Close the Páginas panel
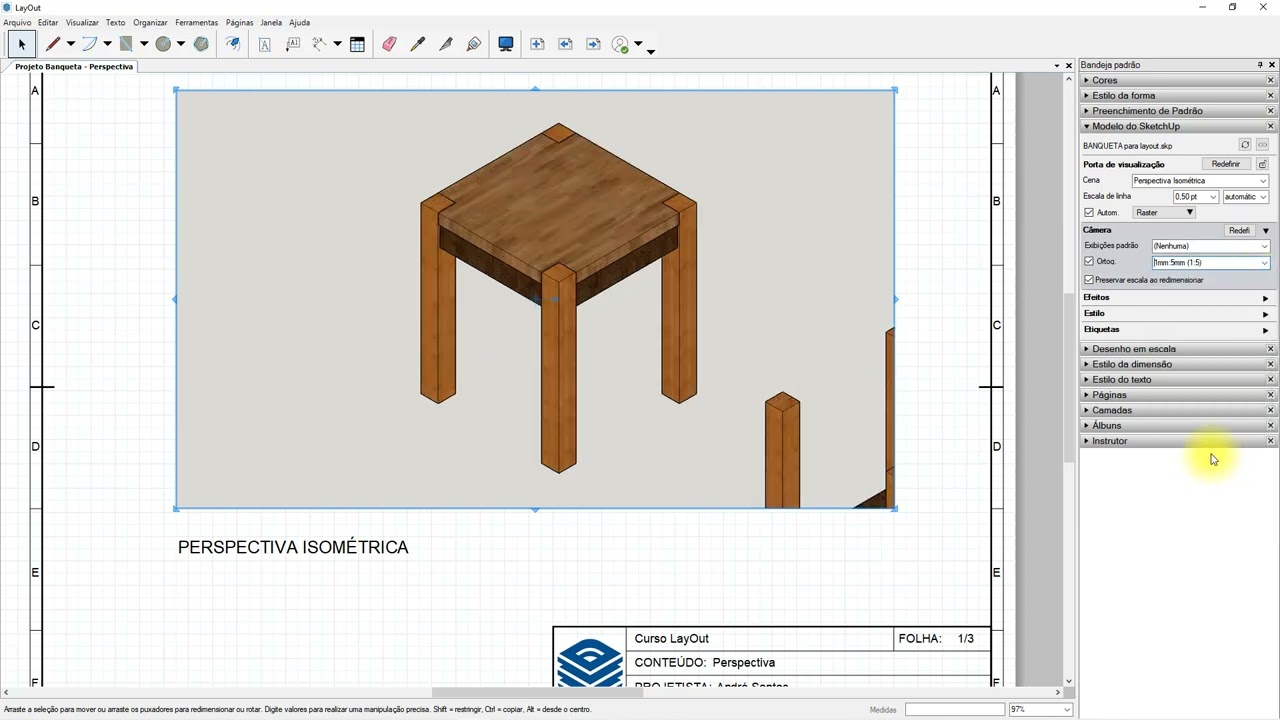The height and width of the screenshot is (720, 1280). click(x=1271, y=395)
